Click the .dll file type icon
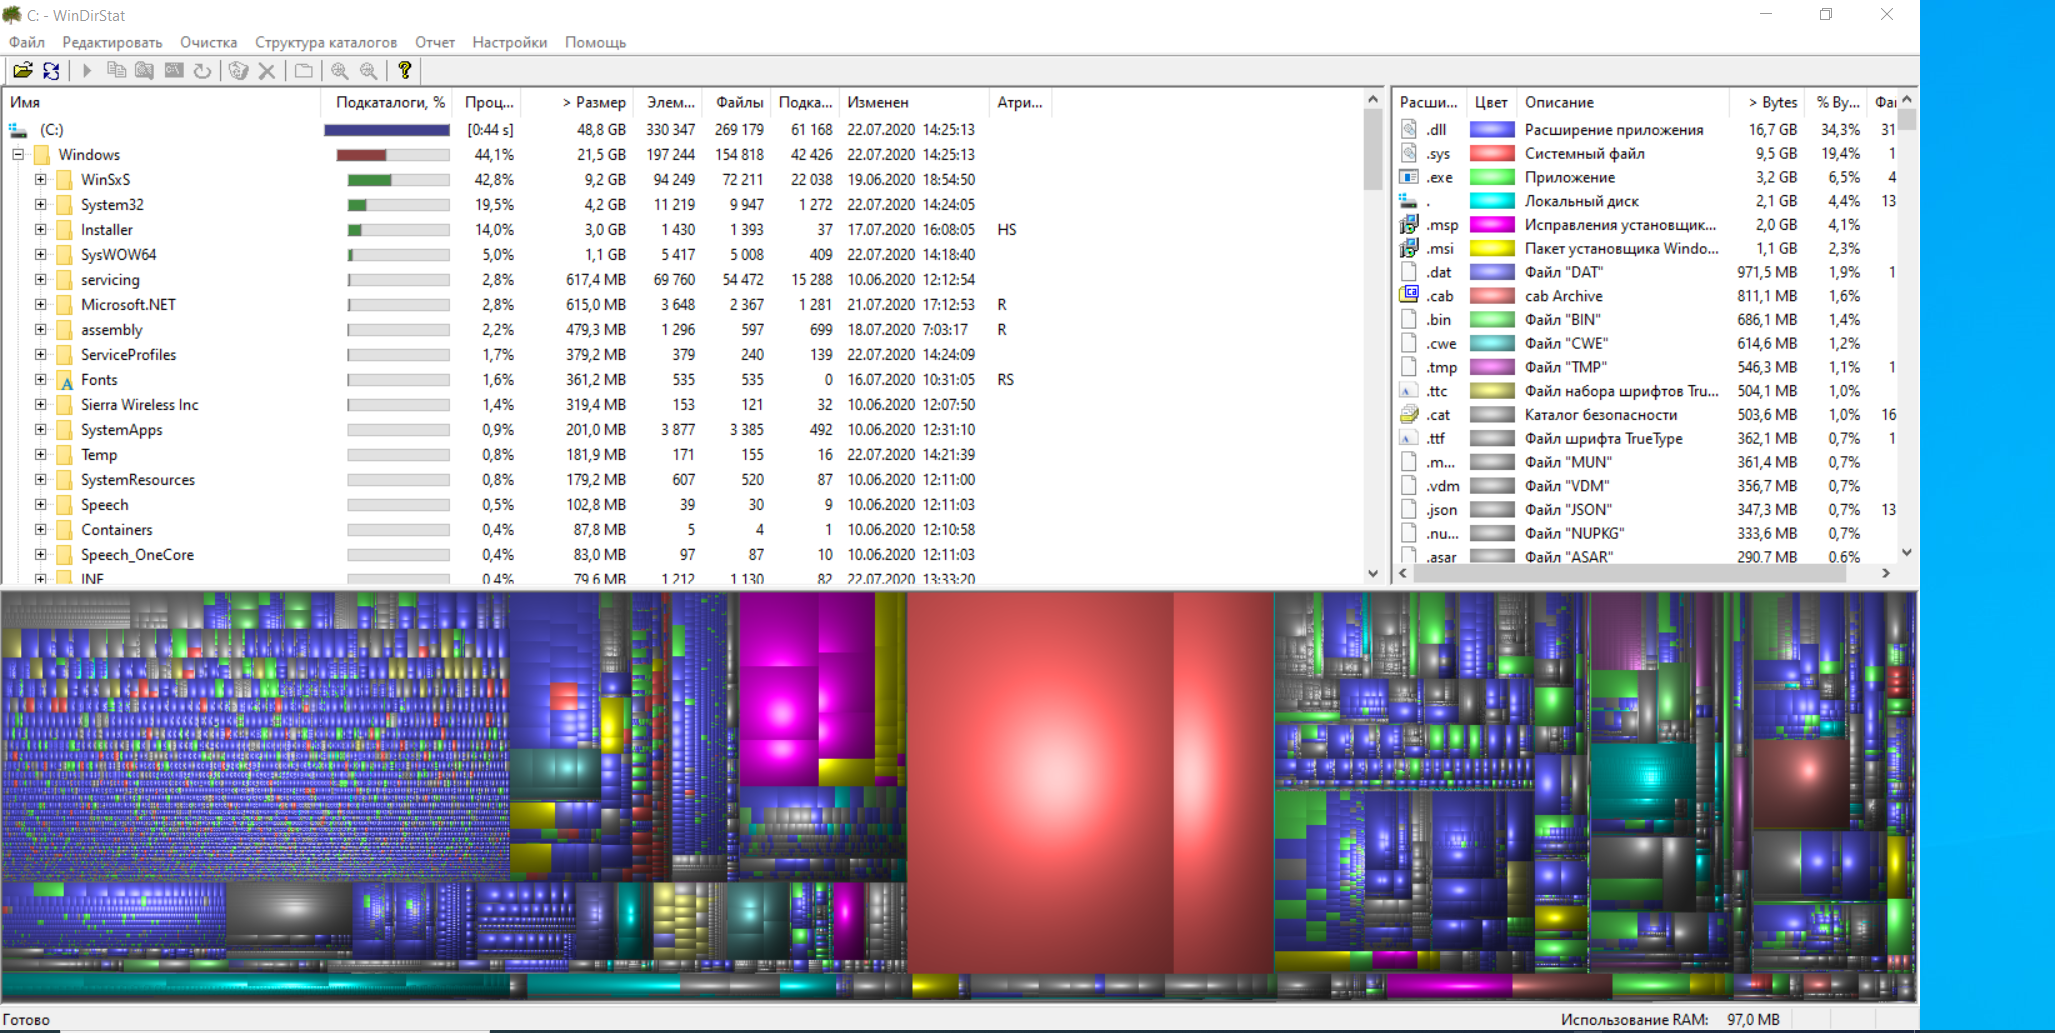The width and height of the screenshot is (2055, 1033). click(1409, 129)
